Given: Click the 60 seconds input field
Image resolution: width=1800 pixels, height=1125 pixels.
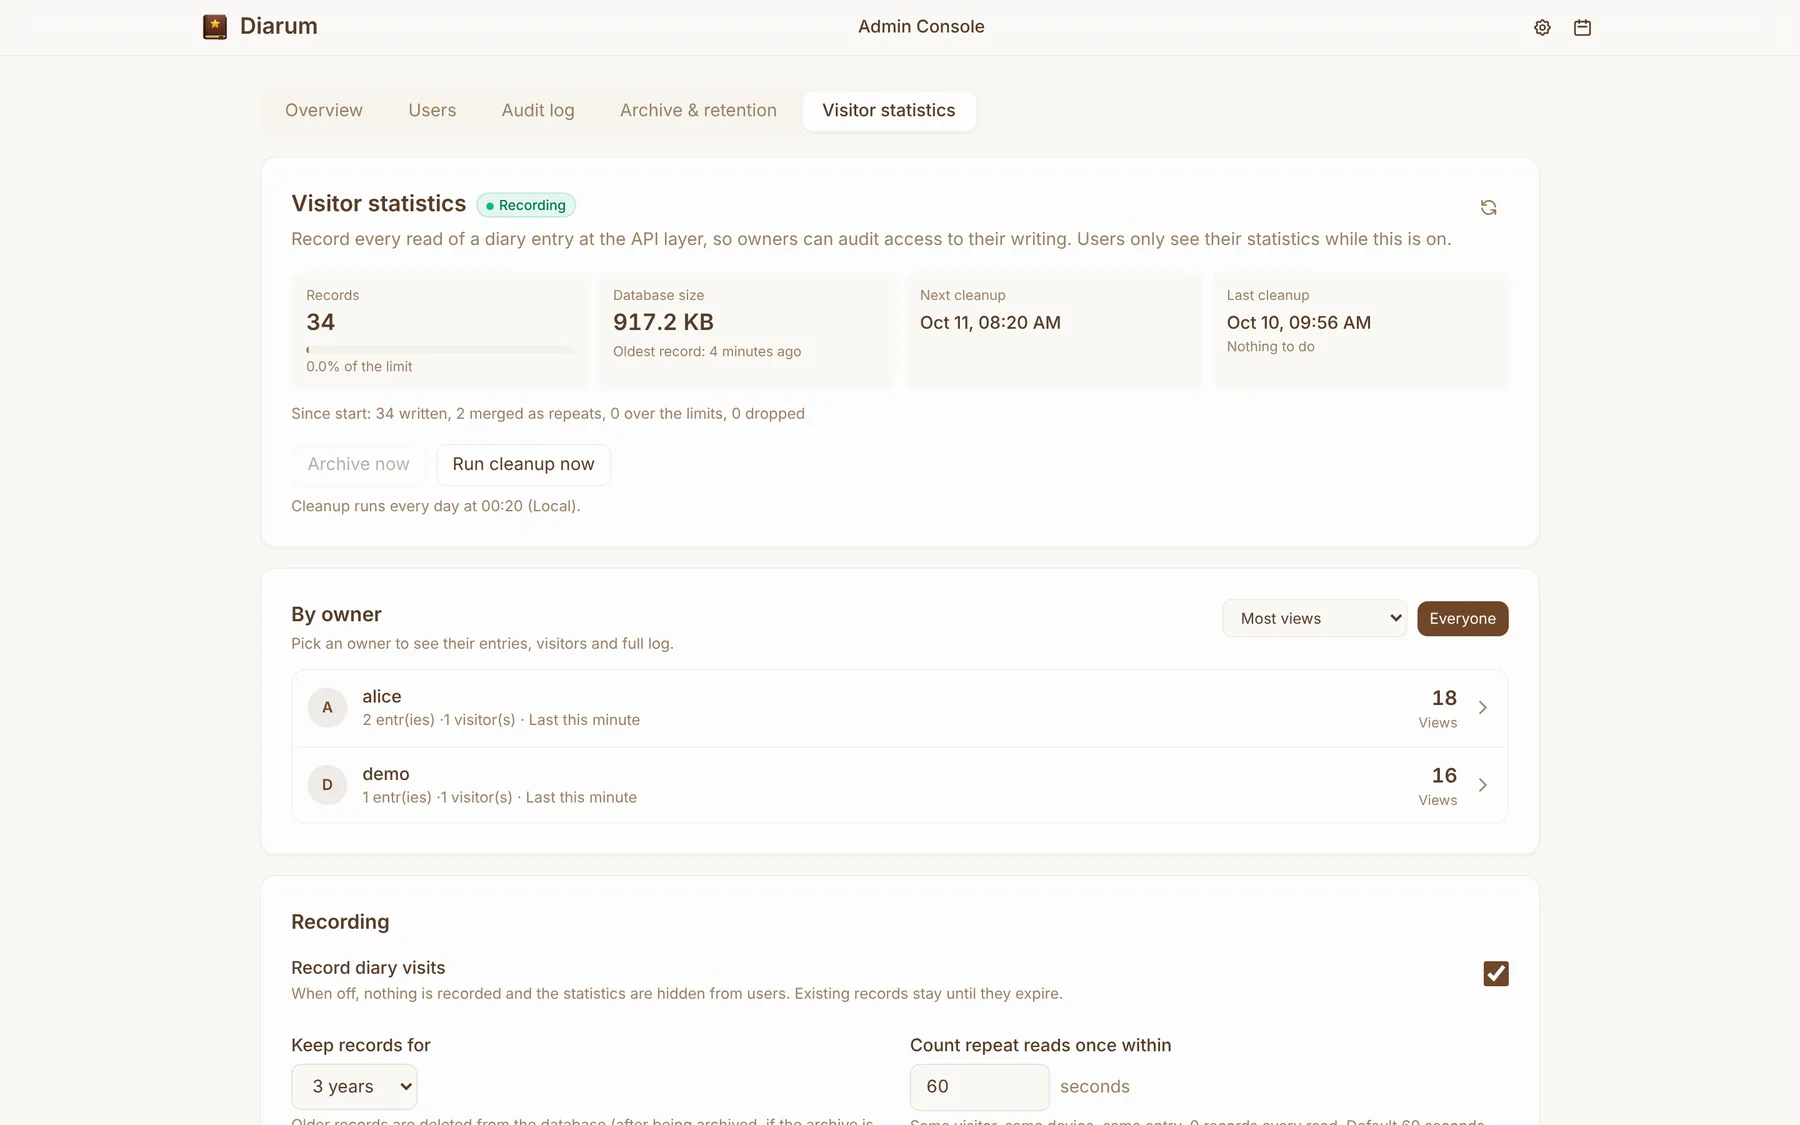Looking at the screenshot, I should 979,1087.
